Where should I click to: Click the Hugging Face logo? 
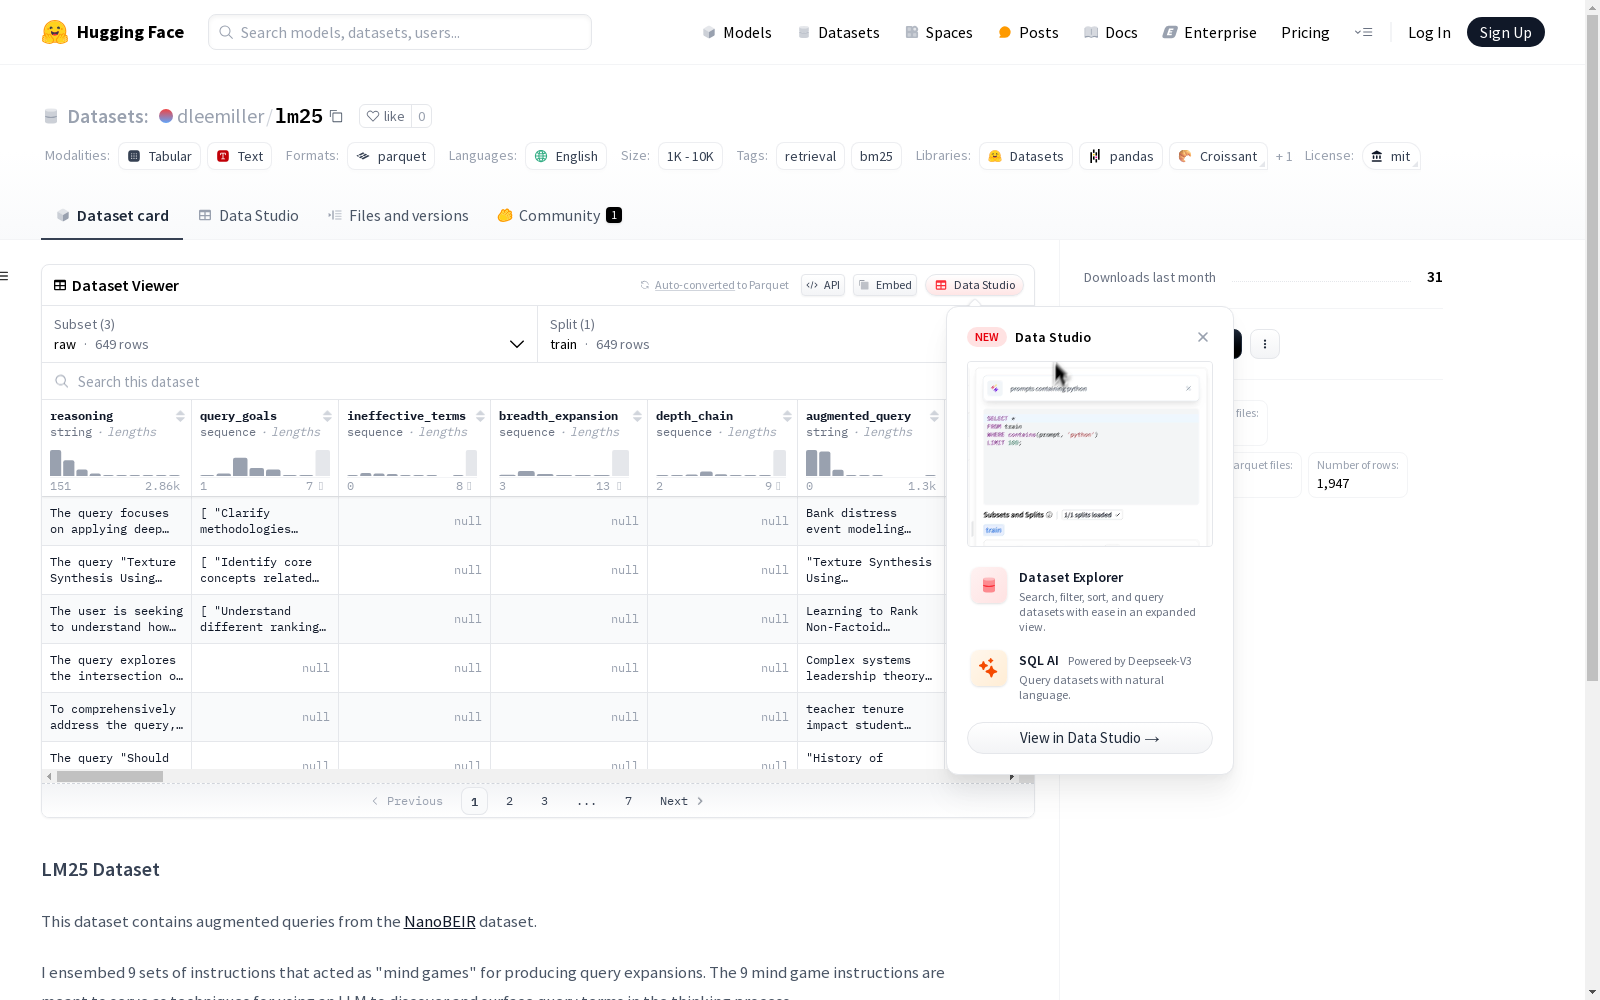pos(113,32)
